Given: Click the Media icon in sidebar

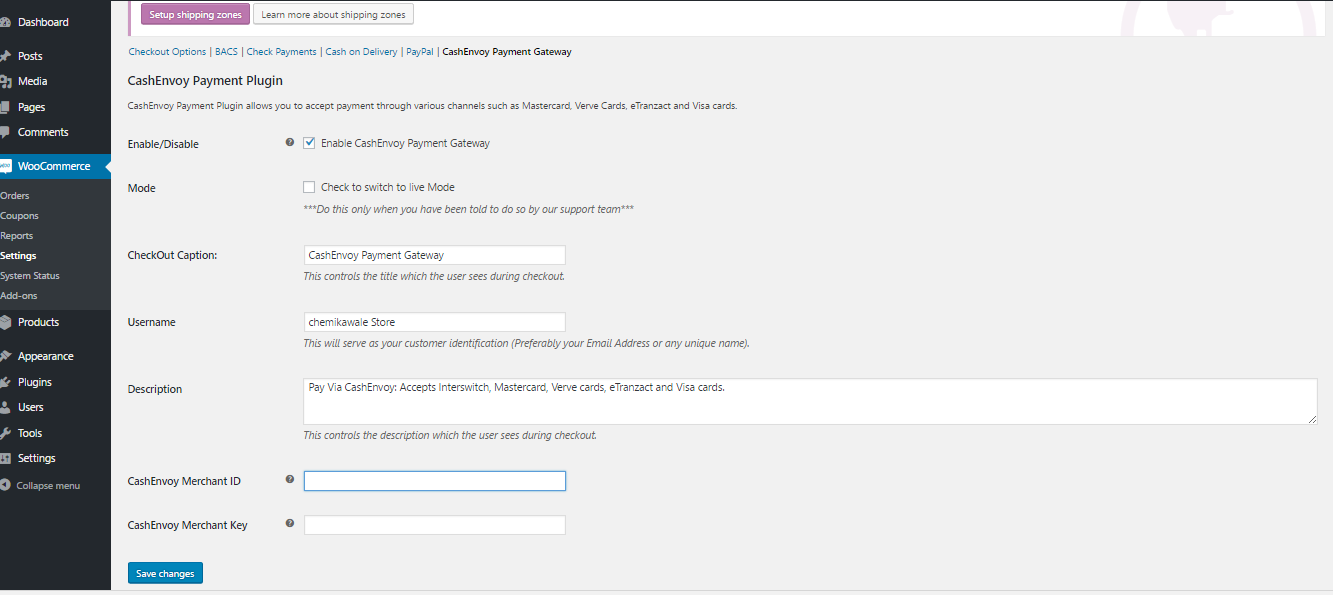Looking at the screenshot, I should pos(5,81).
